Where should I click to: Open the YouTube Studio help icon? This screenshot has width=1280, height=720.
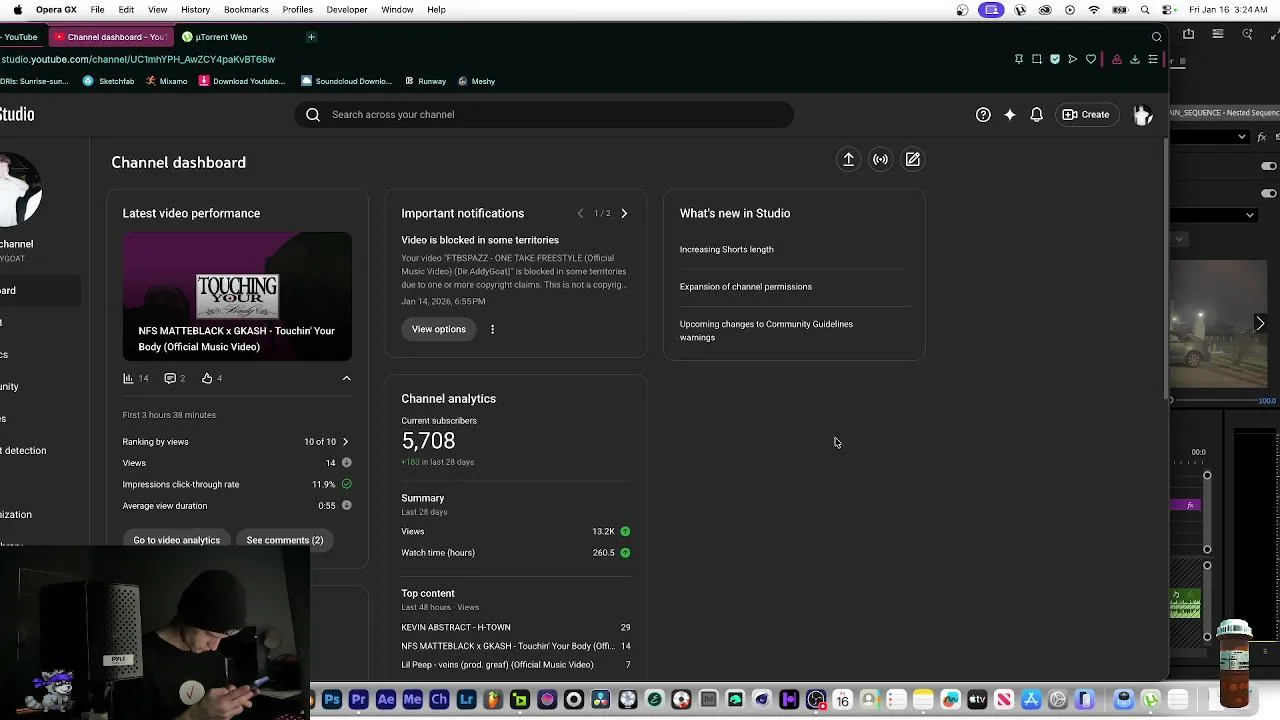click(x=983, y=115)
